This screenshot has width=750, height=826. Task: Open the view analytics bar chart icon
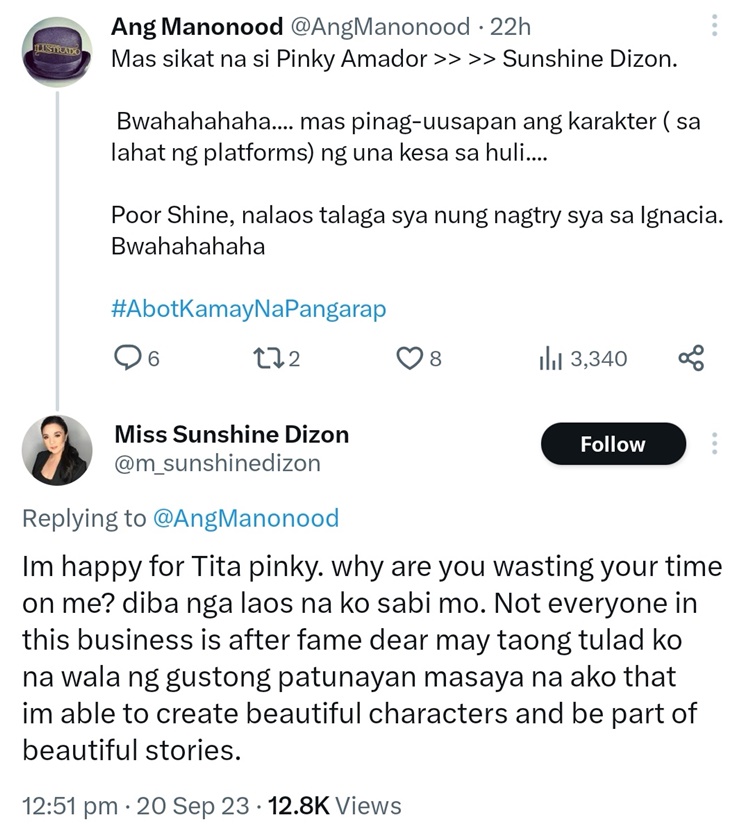(551, 358)
